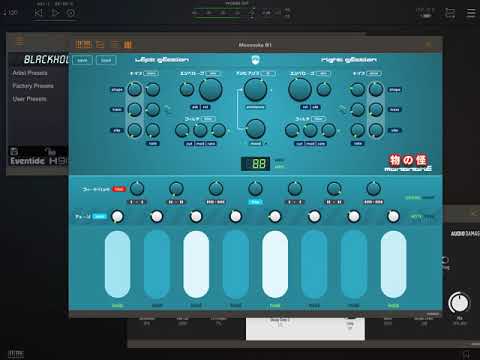The width and height of the screenshot is (480, 360).
Task: Arm the record button in the top transport
Action: coord(71,13)
